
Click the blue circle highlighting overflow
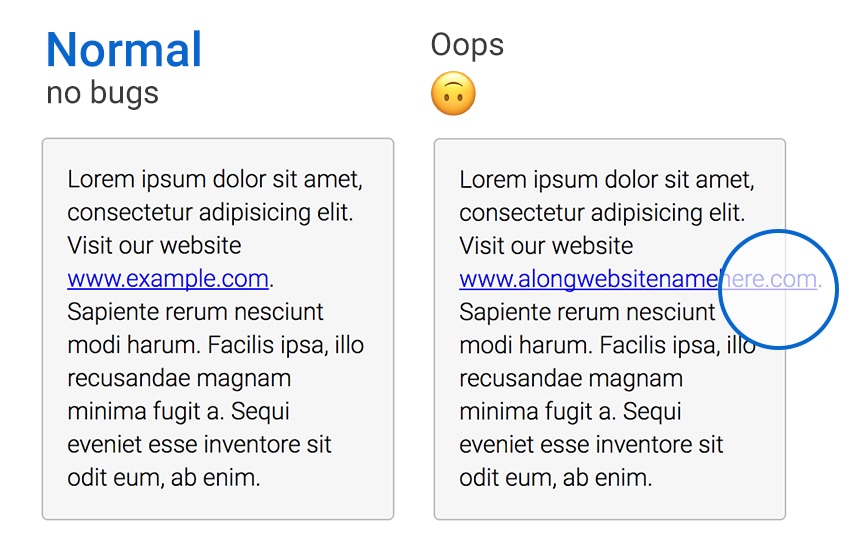coord(778,289)
